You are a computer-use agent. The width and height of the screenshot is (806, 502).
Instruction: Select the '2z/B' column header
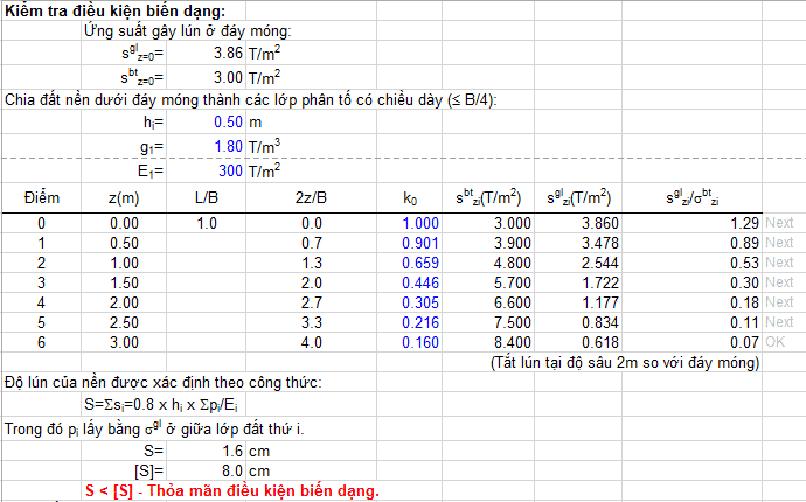click(312, 198)
